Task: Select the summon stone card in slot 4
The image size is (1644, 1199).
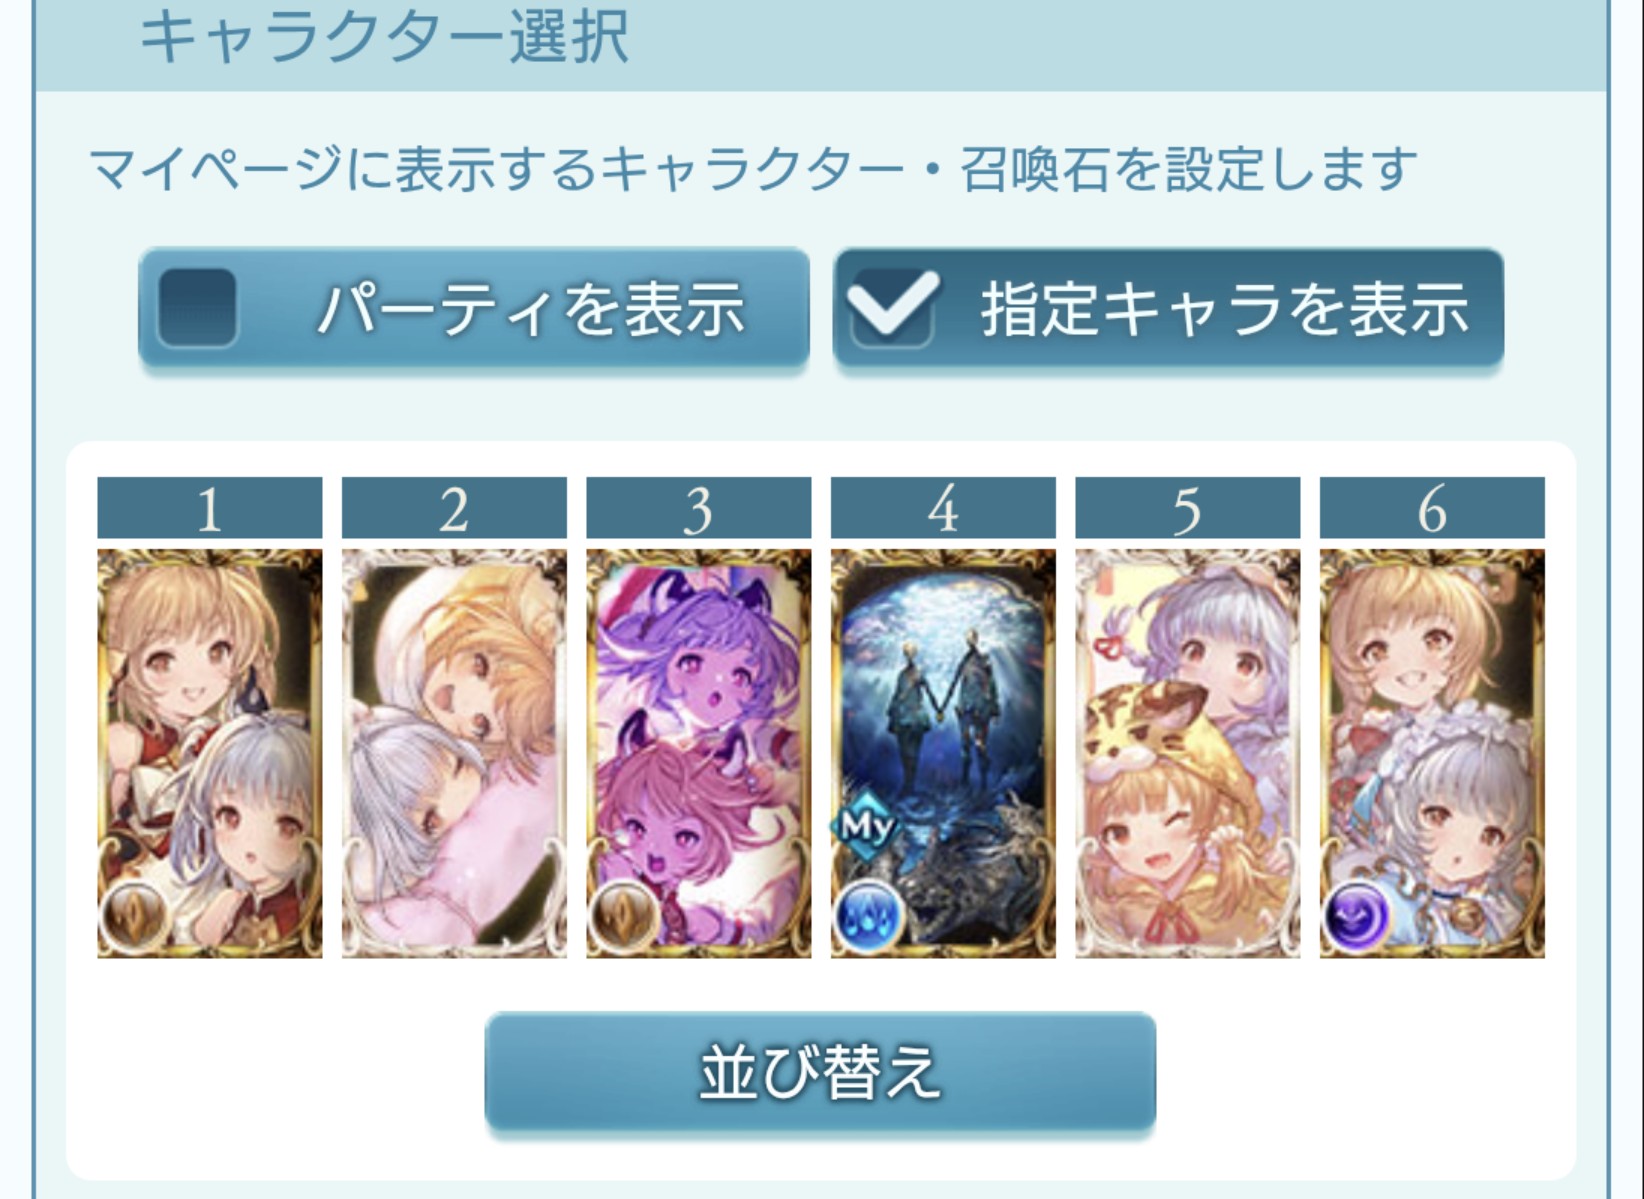Action: tap(943, 753)
